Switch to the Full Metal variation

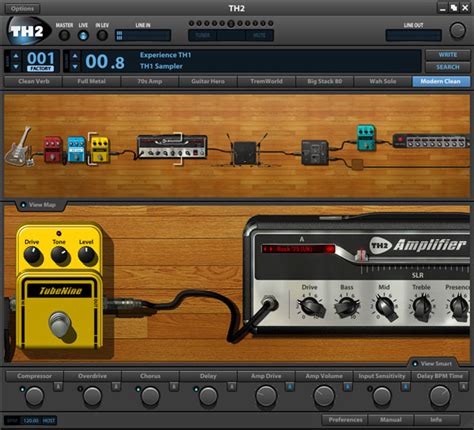[x=91, y=81]
